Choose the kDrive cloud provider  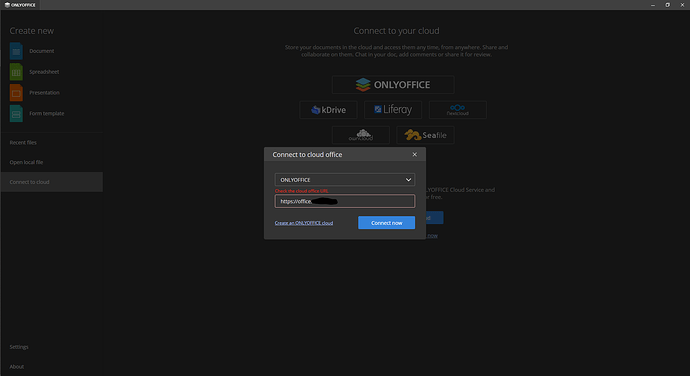pos(328,110)
